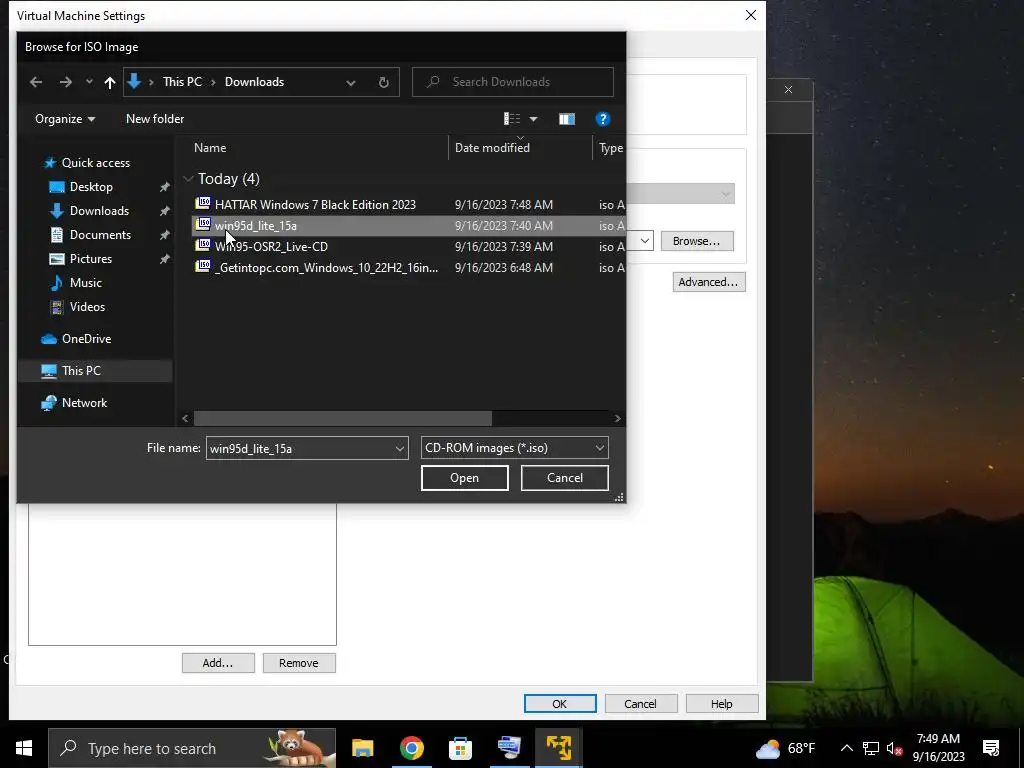
Task: Click Open to load the ISO
Action: 464,478
